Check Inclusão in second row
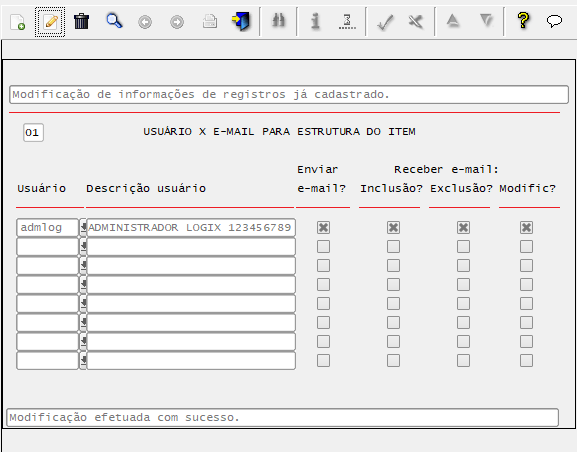577x452 pixels. coord(393,247)
